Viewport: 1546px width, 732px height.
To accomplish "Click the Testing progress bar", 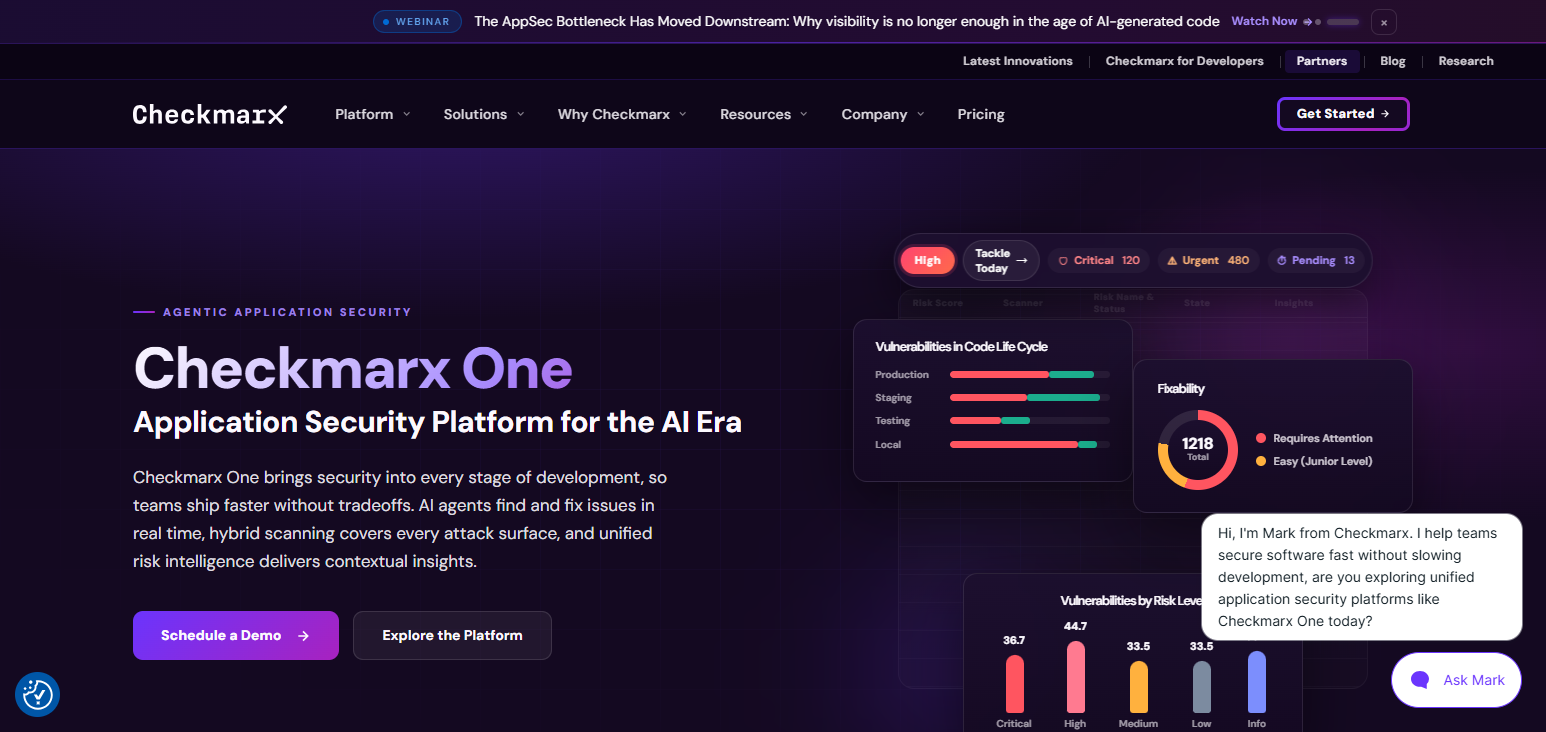I will pos(1030,421).
